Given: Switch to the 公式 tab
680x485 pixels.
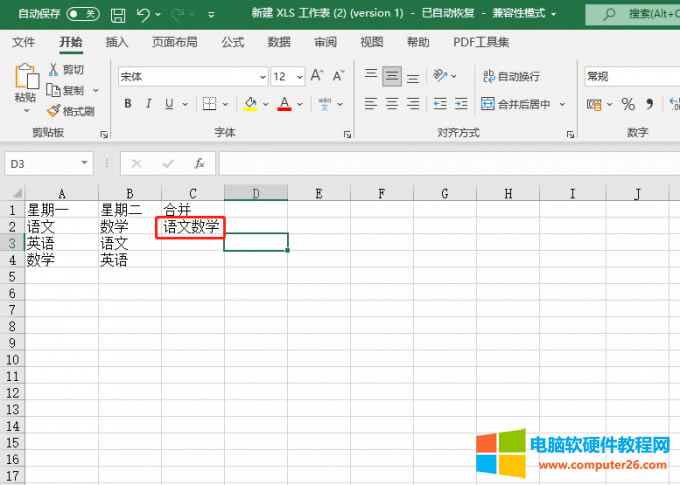Looking at the screenshot, I should (x=232, y=42).
